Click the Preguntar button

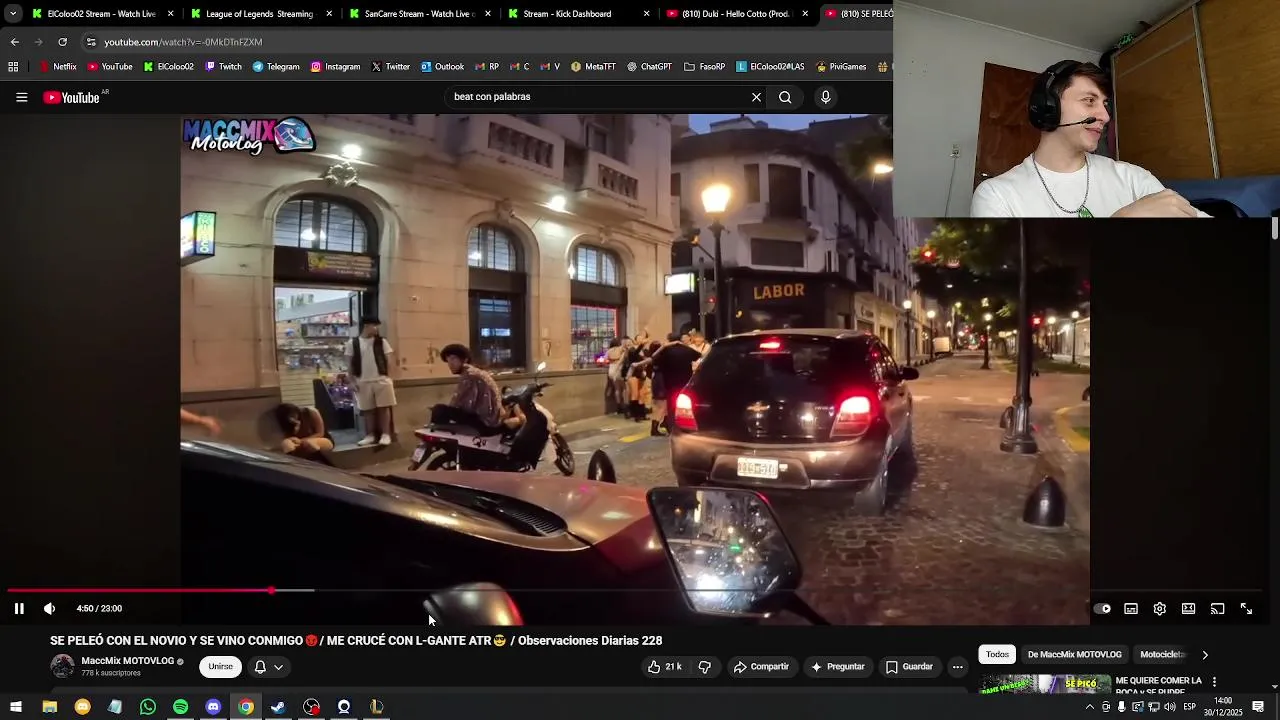point(838,667)
